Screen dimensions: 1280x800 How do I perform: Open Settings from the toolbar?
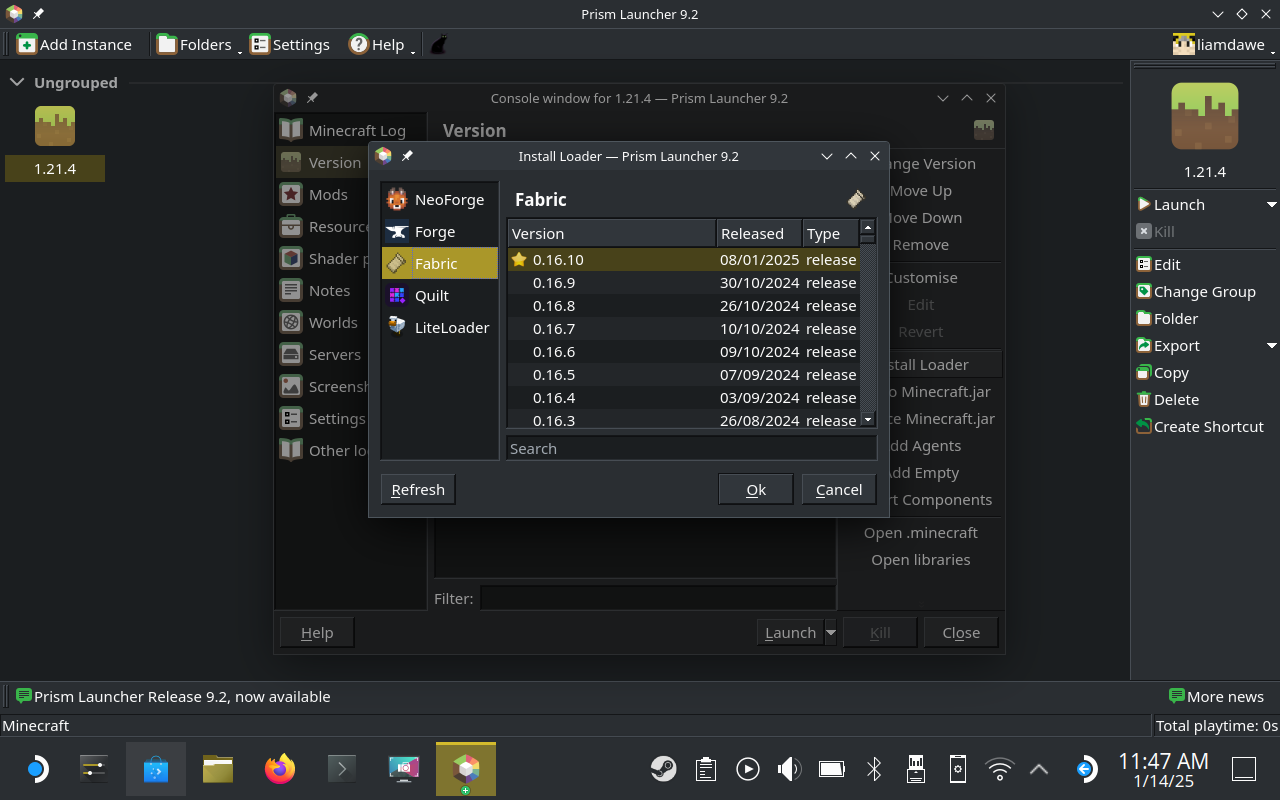tap(290, 45)
